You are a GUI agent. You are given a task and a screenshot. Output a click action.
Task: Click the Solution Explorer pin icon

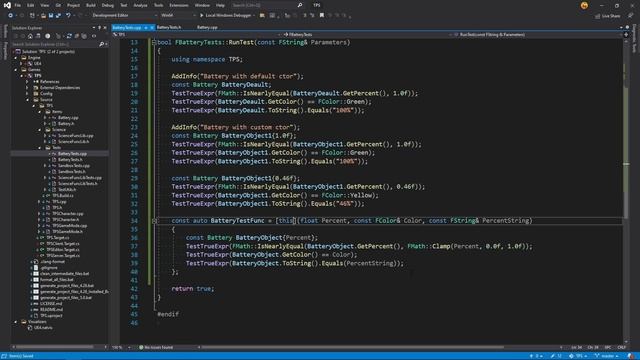tap(99, 28)
